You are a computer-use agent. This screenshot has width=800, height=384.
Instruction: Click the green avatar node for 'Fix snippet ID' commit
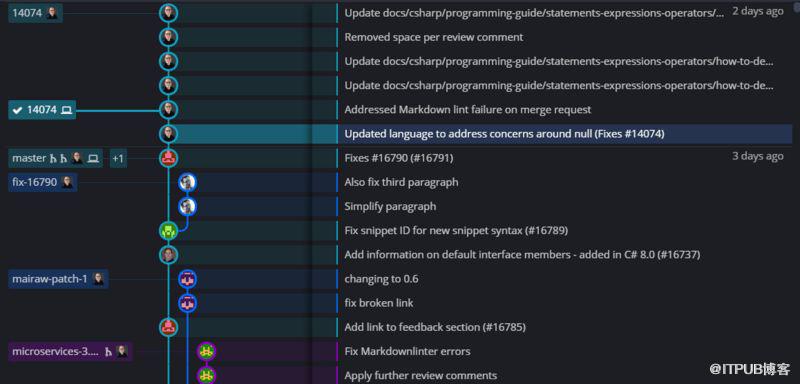click(168, 231)
